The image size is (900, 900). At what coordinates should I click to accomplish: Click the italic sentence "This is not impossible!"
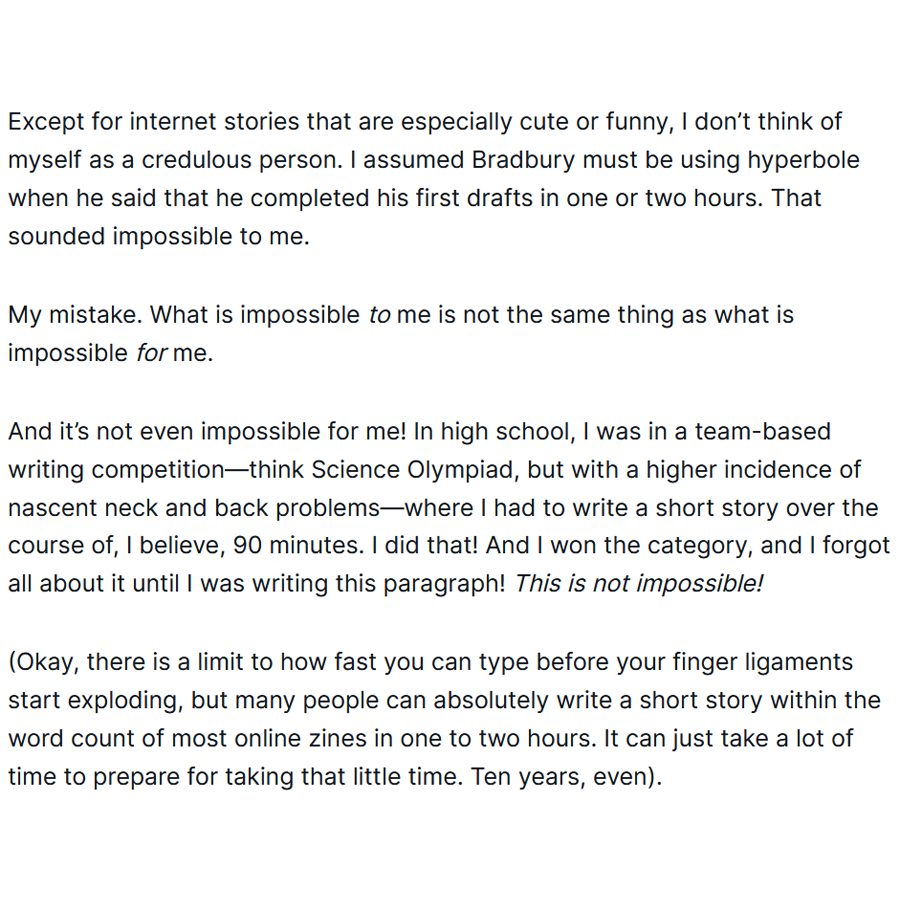pyautogui.click(x=638, y=584)
